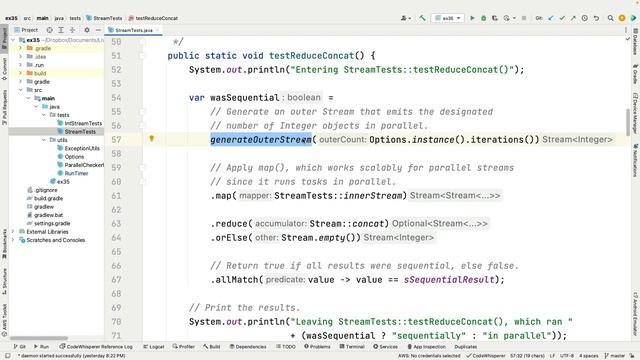The height and width of the screenshot is (360, 640).
Task: Click the master Git branch widget
Action: pyautogui.click(x=614, y=356)
